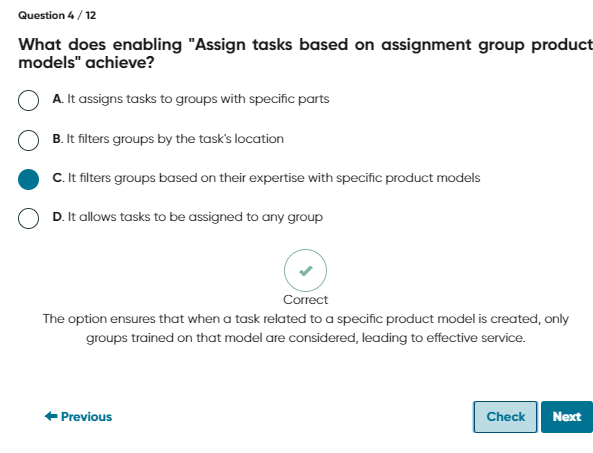Click the explanation text below Correct

pyautogui.click(x=306, y=328)
